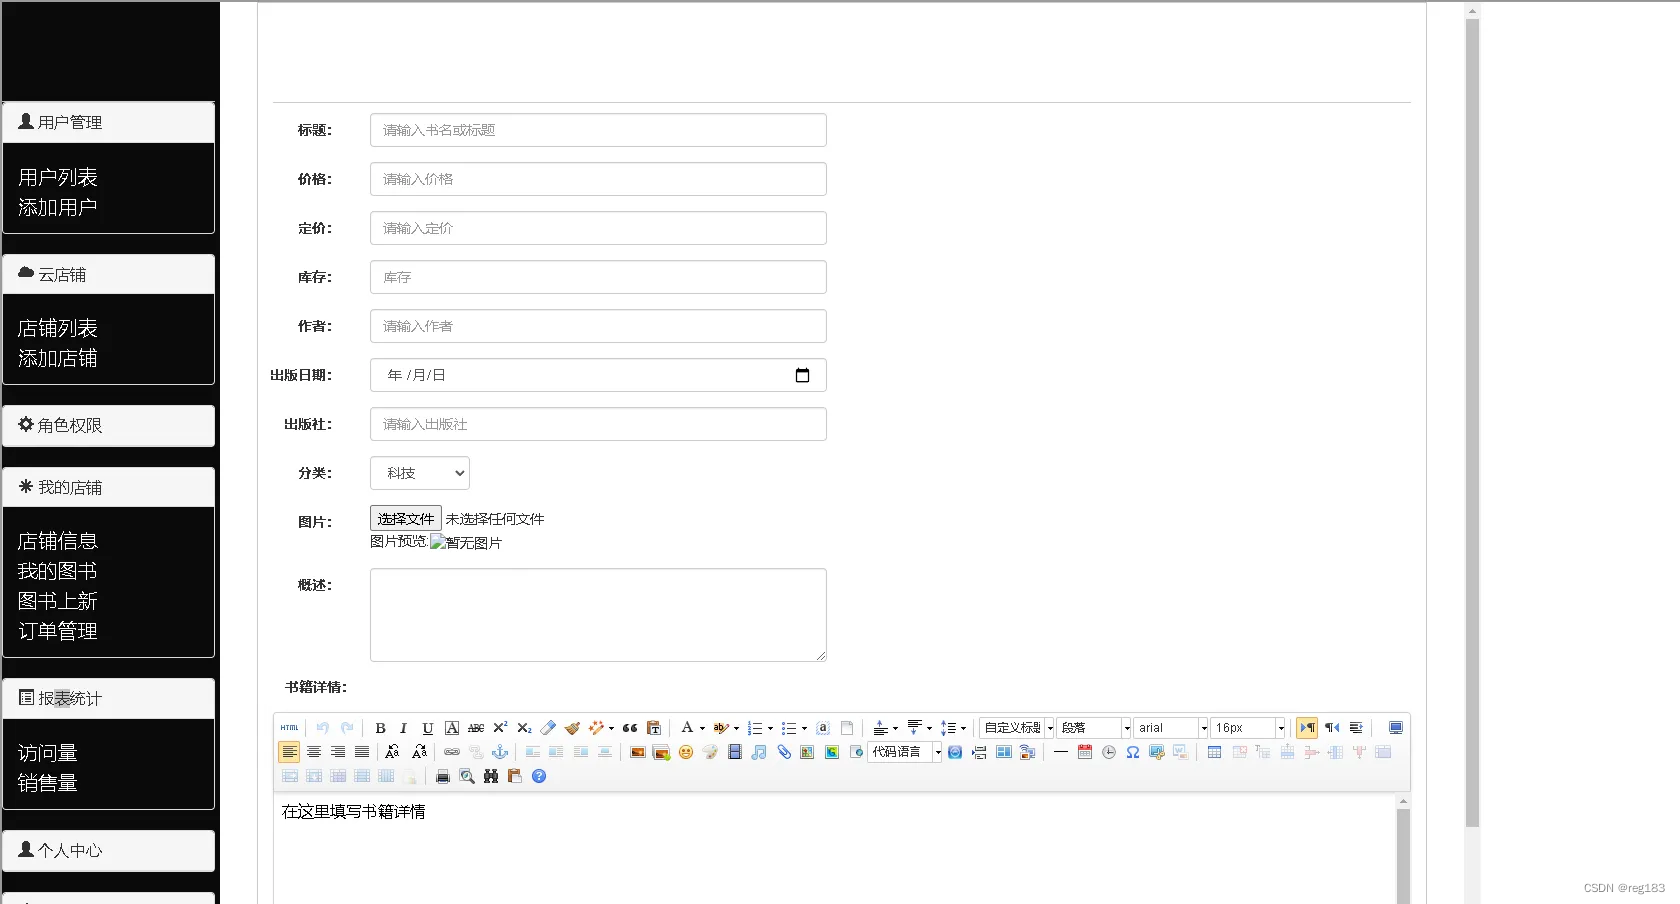The width and height of the screenshot is (1680, 904).
Task: Toggle editor fullscreen monitor icon
Action: click(1396, 728)
